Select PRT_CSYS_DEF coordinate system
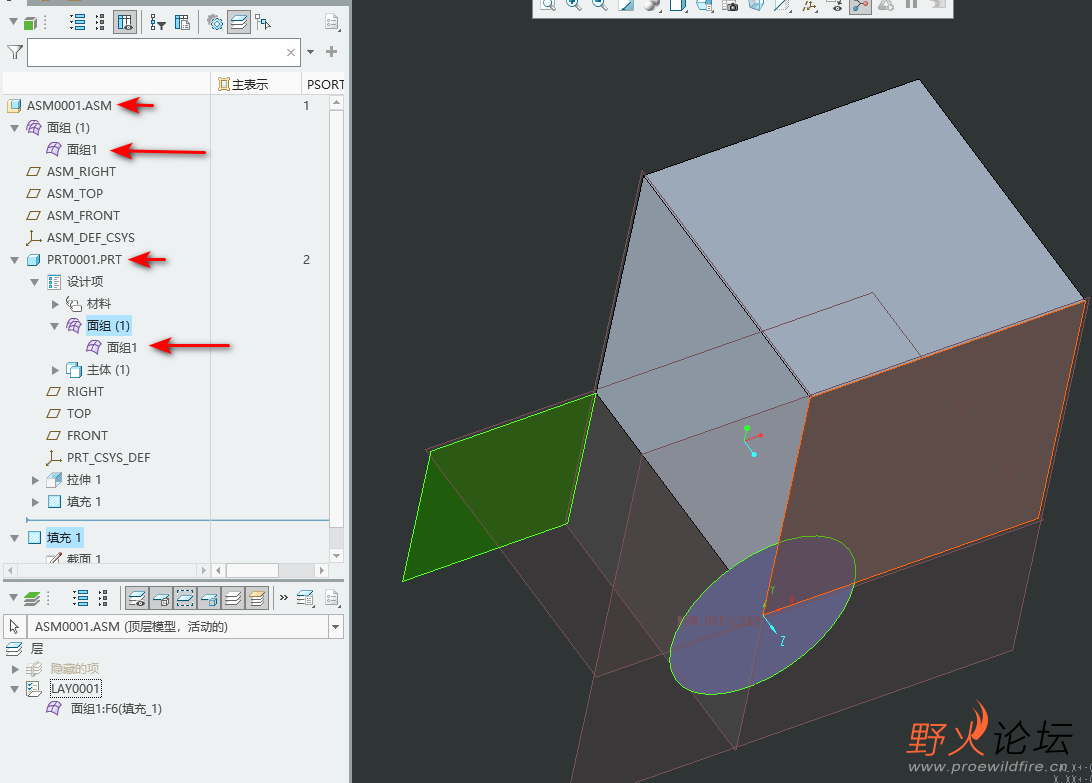 coord(108,458)
